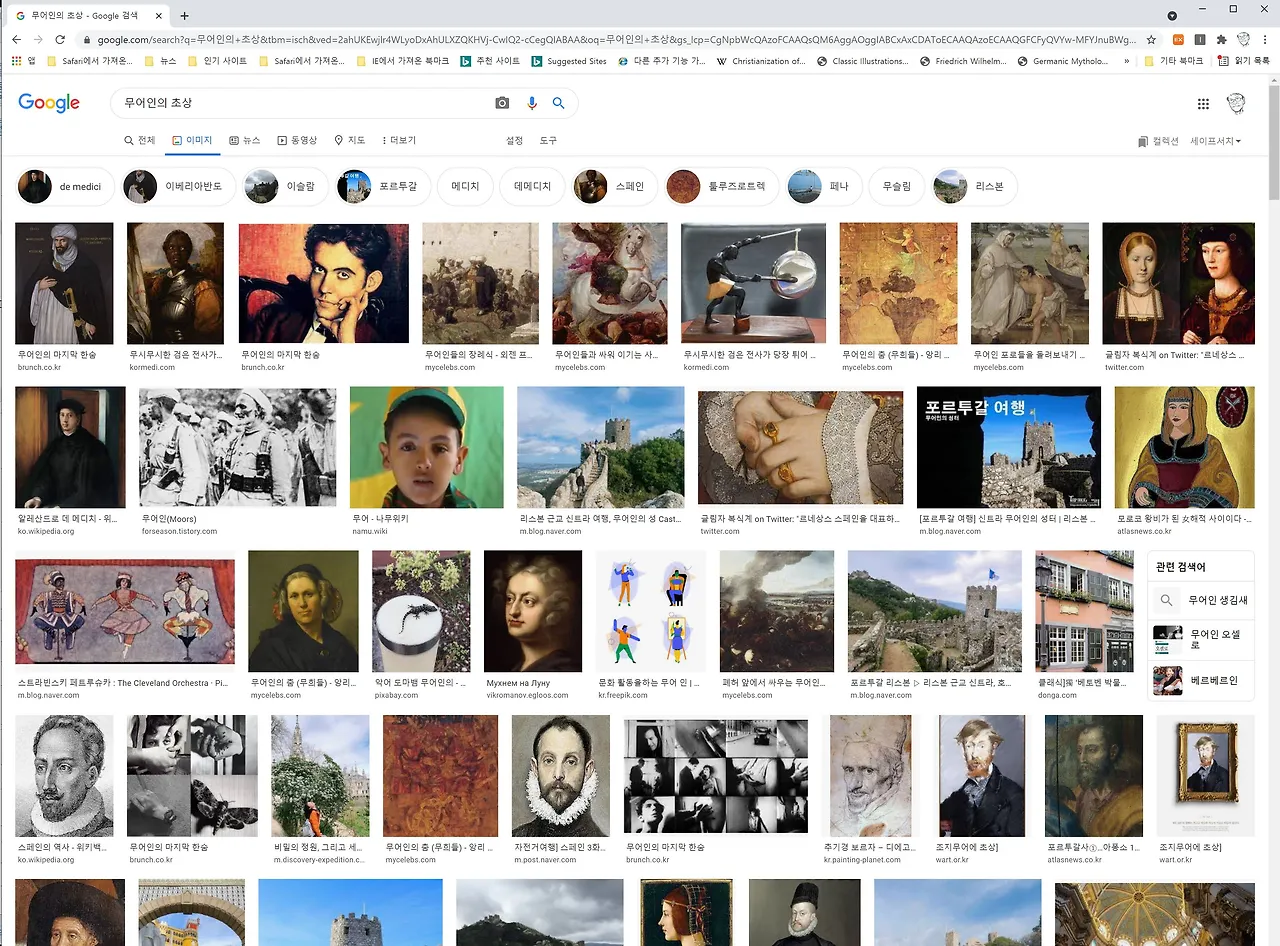Open the 읽기 목록 reading list
The height and width of the screenshot is (946, 1280).
(1244, 61)
